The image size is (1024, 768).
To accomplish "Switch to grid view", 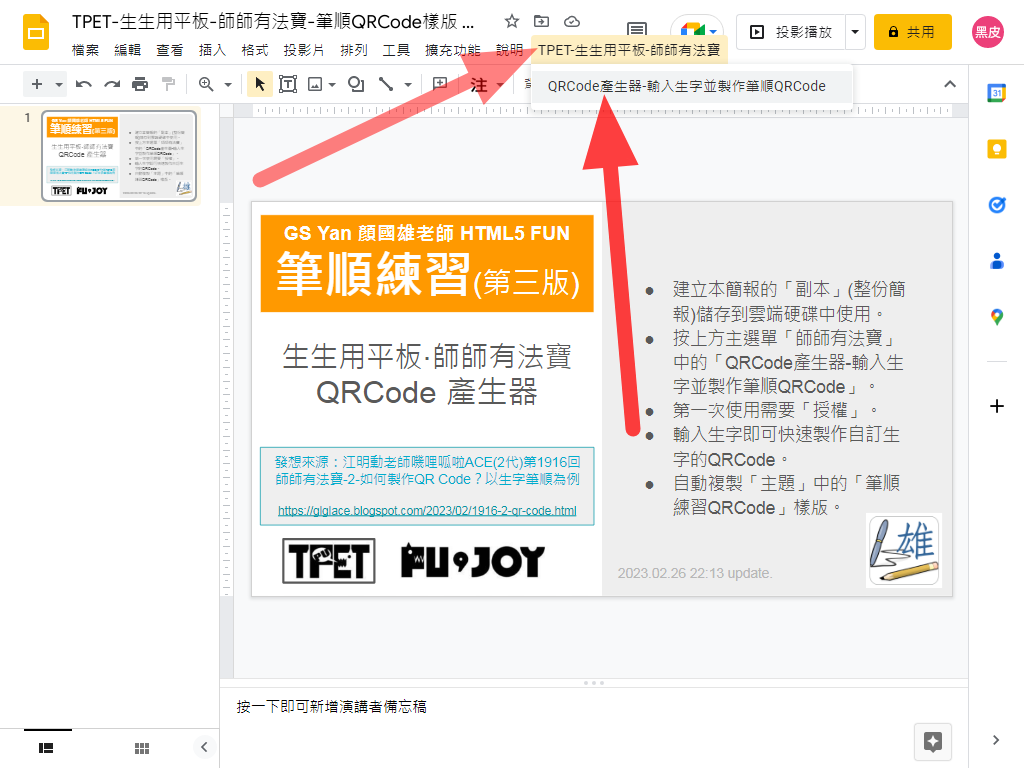I will click(142, 748).
